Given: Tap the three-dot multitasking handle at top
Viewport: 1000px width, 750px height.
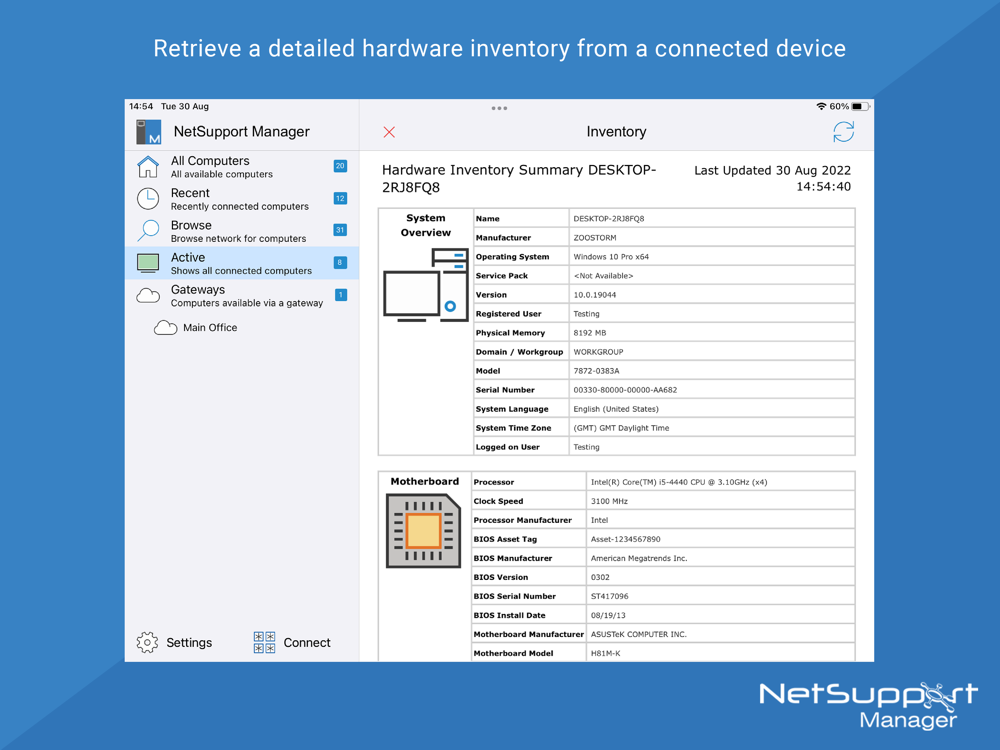Looking at the screenshot, I should 499,108.
